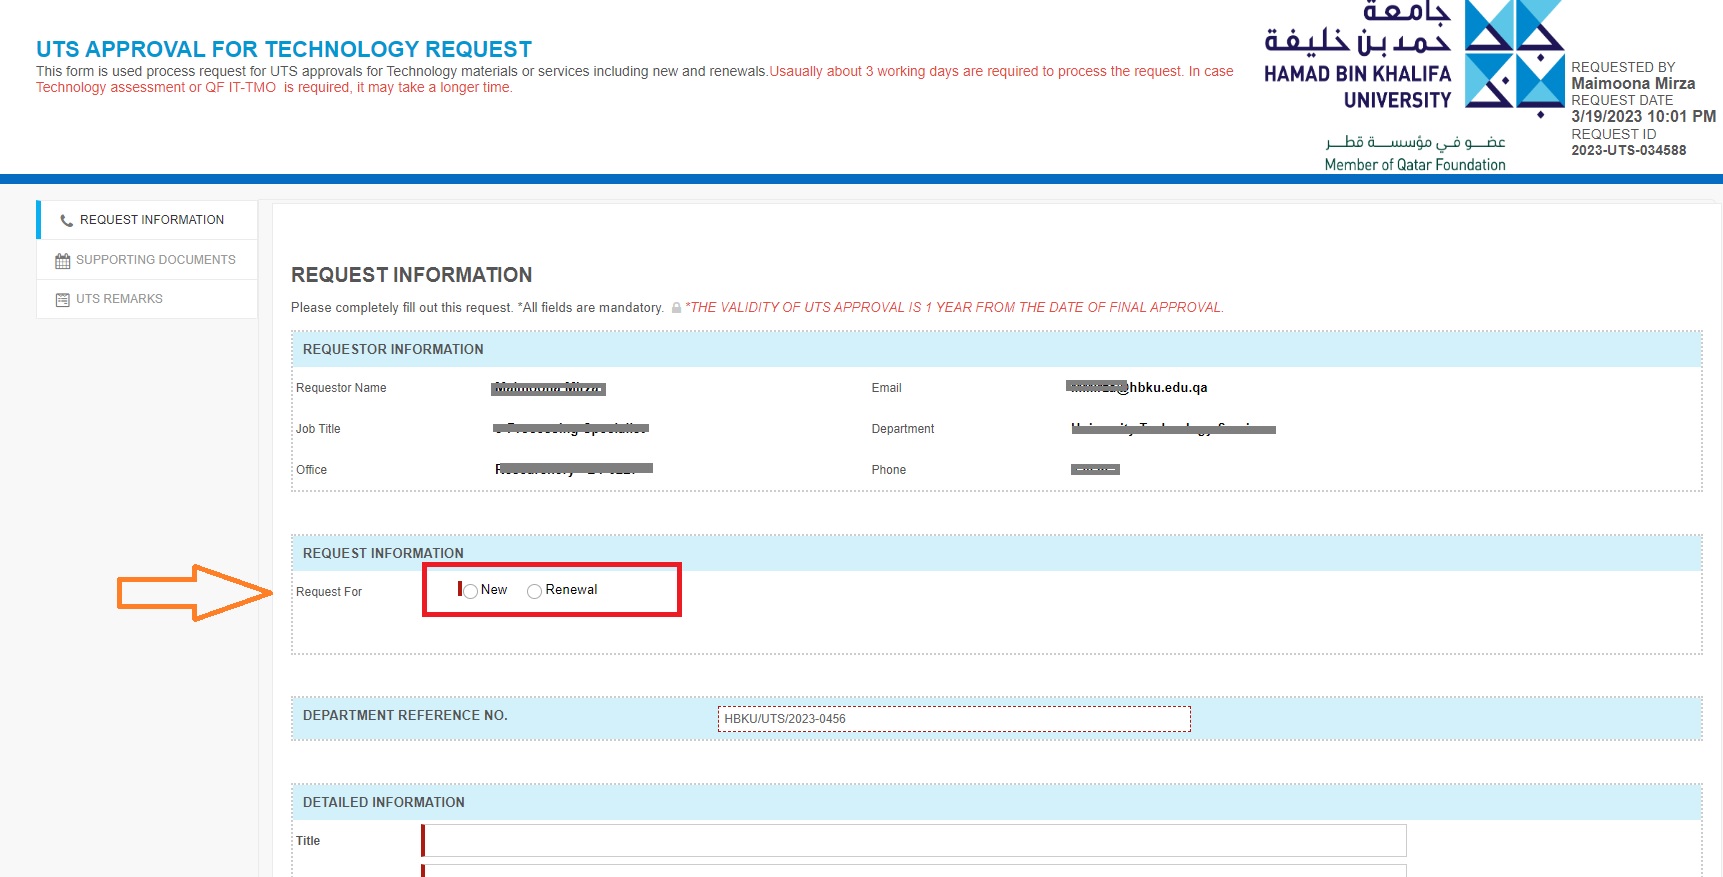Screen dimensions: 1723x877
Task: Click the Job Title label
Action: pyautogui.click(x=318, y=429)
